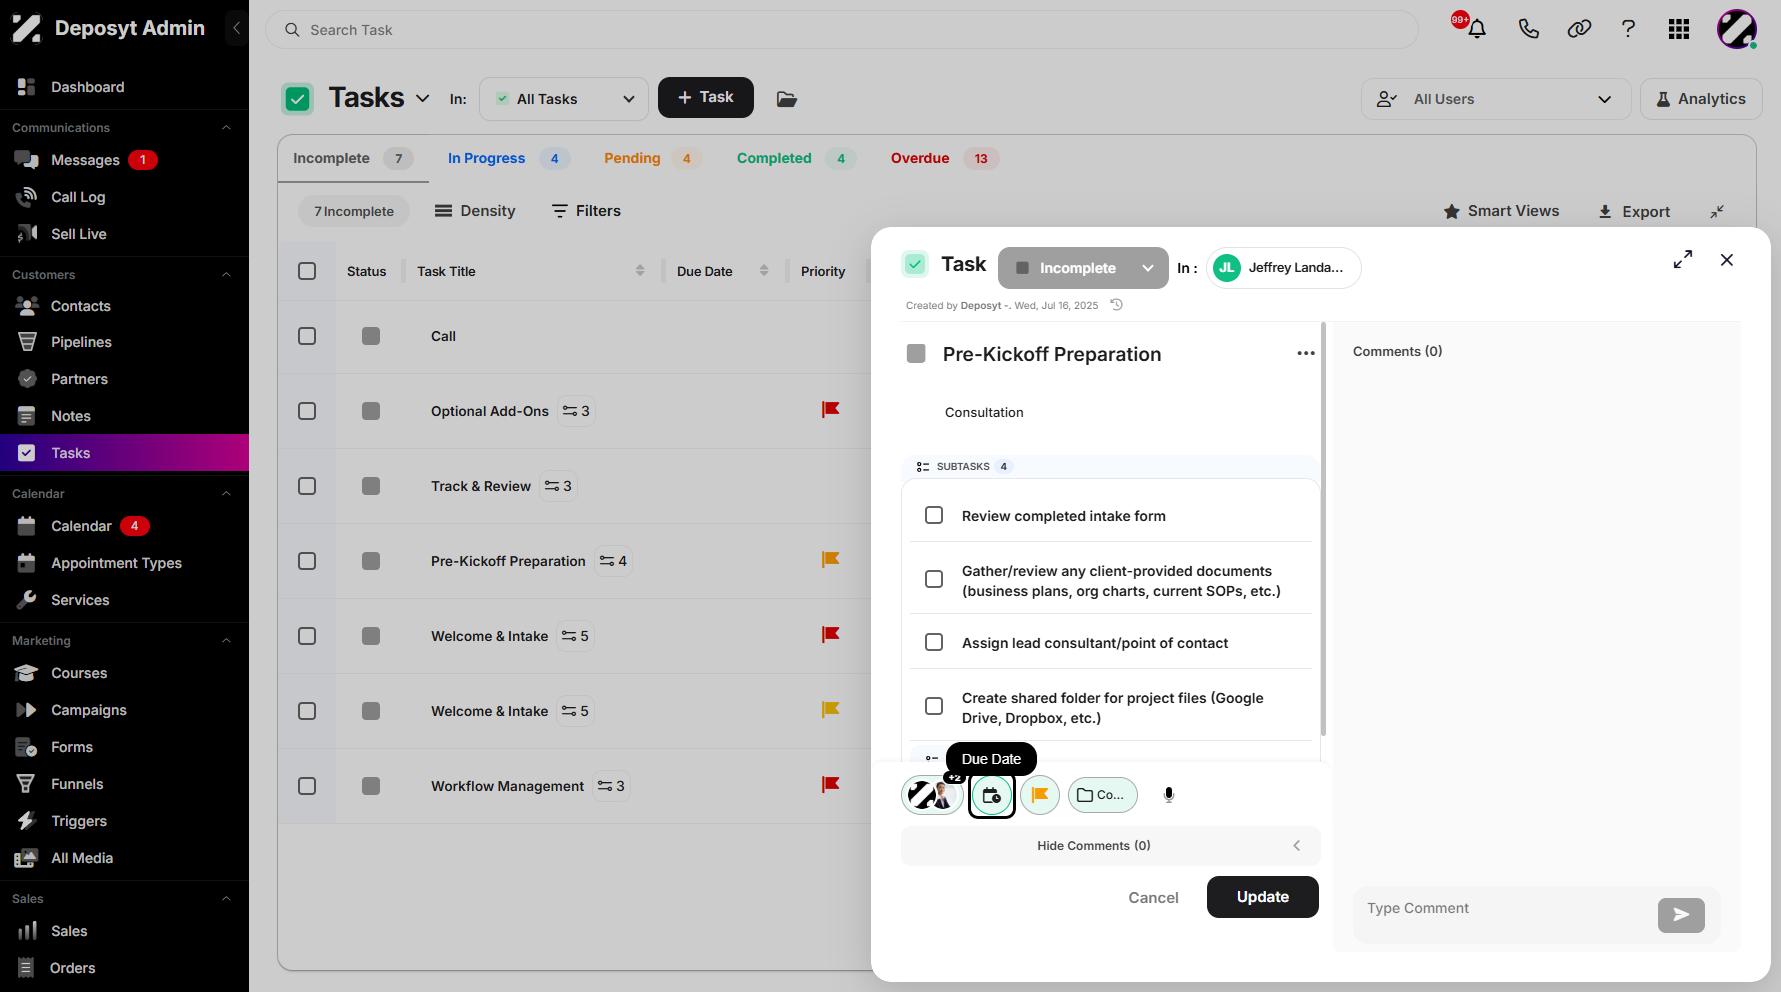Click the Search Task field
Screen dimensions: 1781x992
pyautogui.click(x=842, y=30)
